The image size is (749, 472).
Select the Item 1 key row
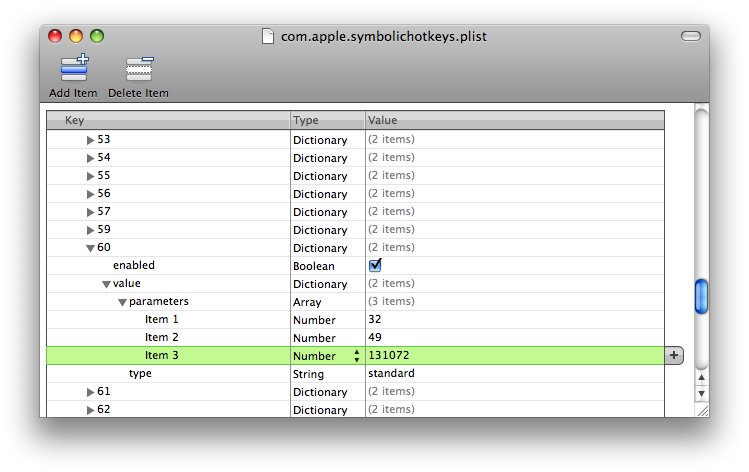tap(161, 319)
